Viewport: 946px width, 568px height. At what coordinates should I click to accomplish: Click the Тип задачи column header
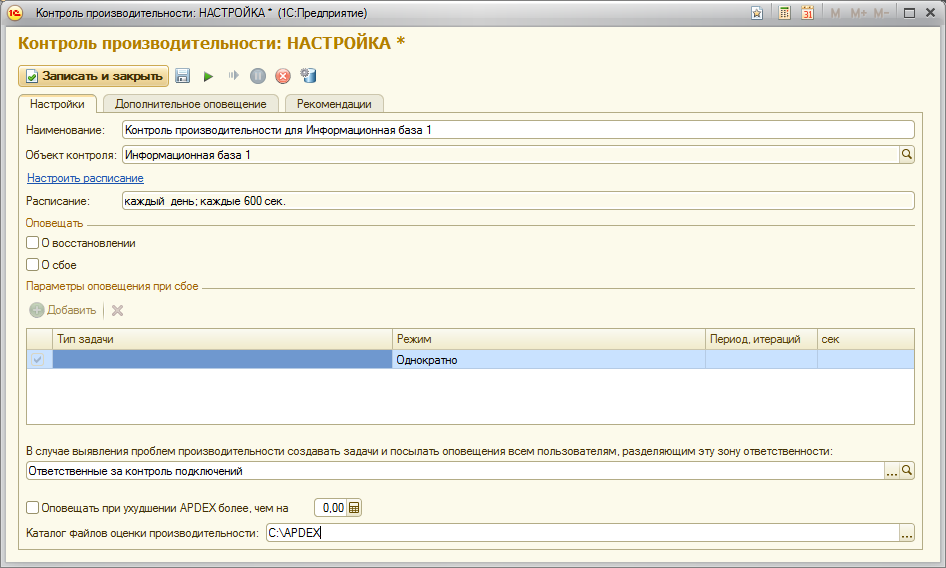point(223,339)
